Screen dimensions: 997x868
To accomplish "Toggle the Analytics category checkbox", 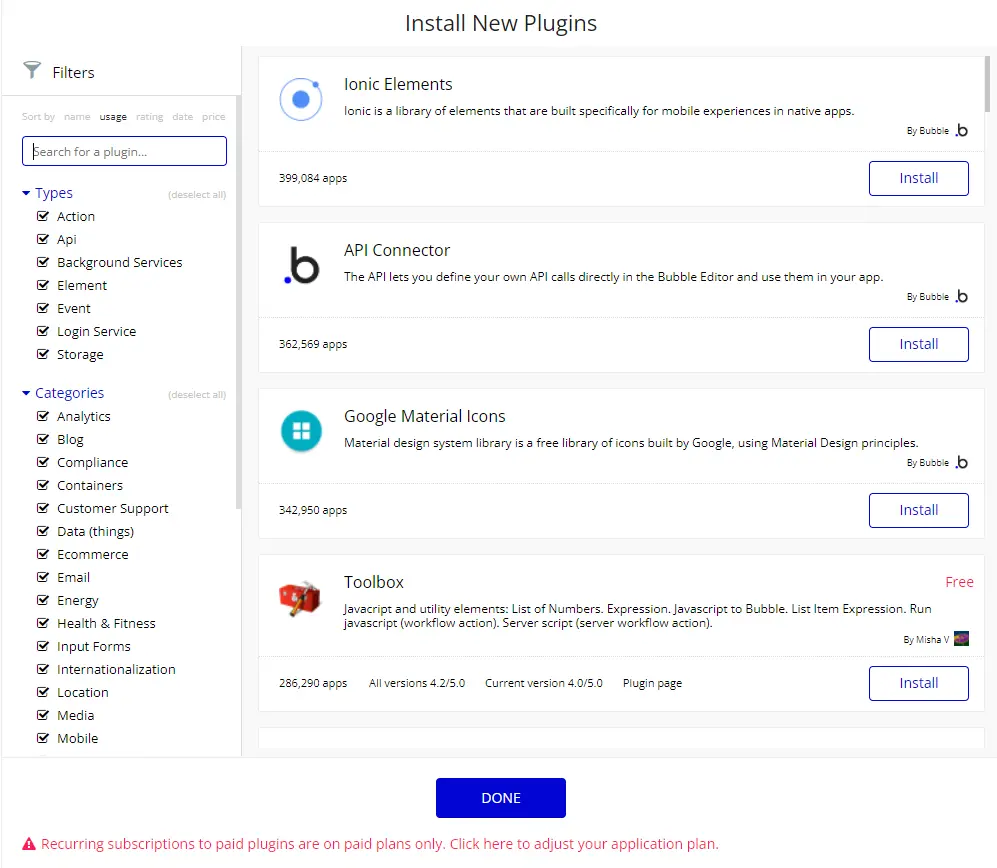I will coord(43,416).
